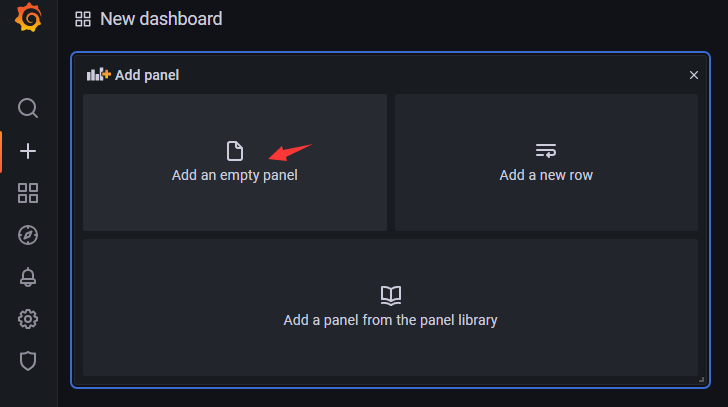This screenshot has height=407, width=728.
Task: Open the Alerting bell icon
Action: (x=28, y=277)
